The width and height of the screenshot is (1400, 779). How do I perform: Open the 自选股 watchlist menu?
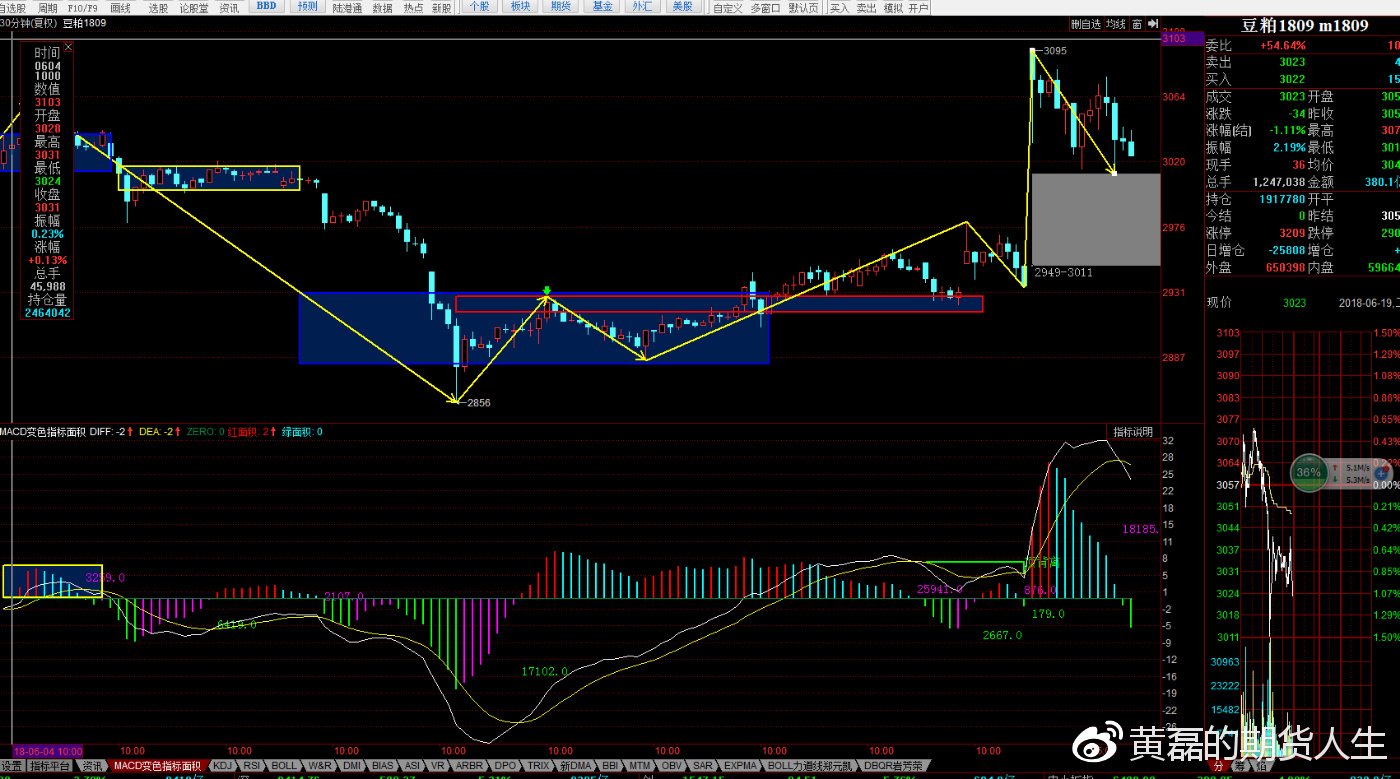coord(12,7)
